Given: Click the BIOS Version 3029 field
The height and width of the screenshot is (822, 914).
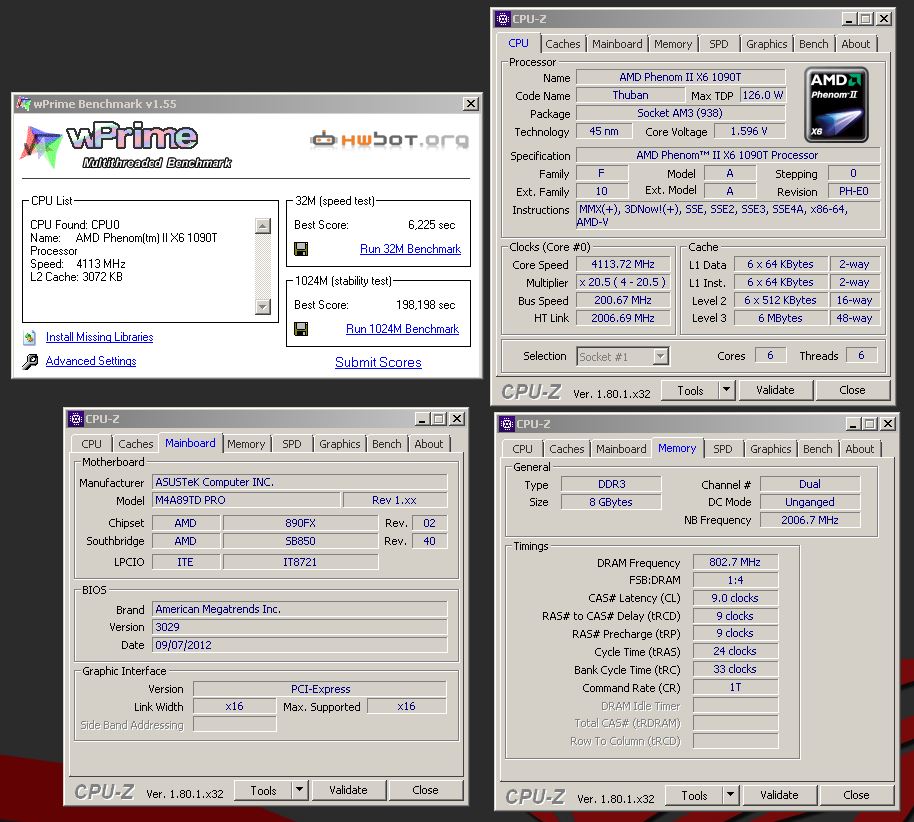Looking at the screenshot, I should click(300, 627).
